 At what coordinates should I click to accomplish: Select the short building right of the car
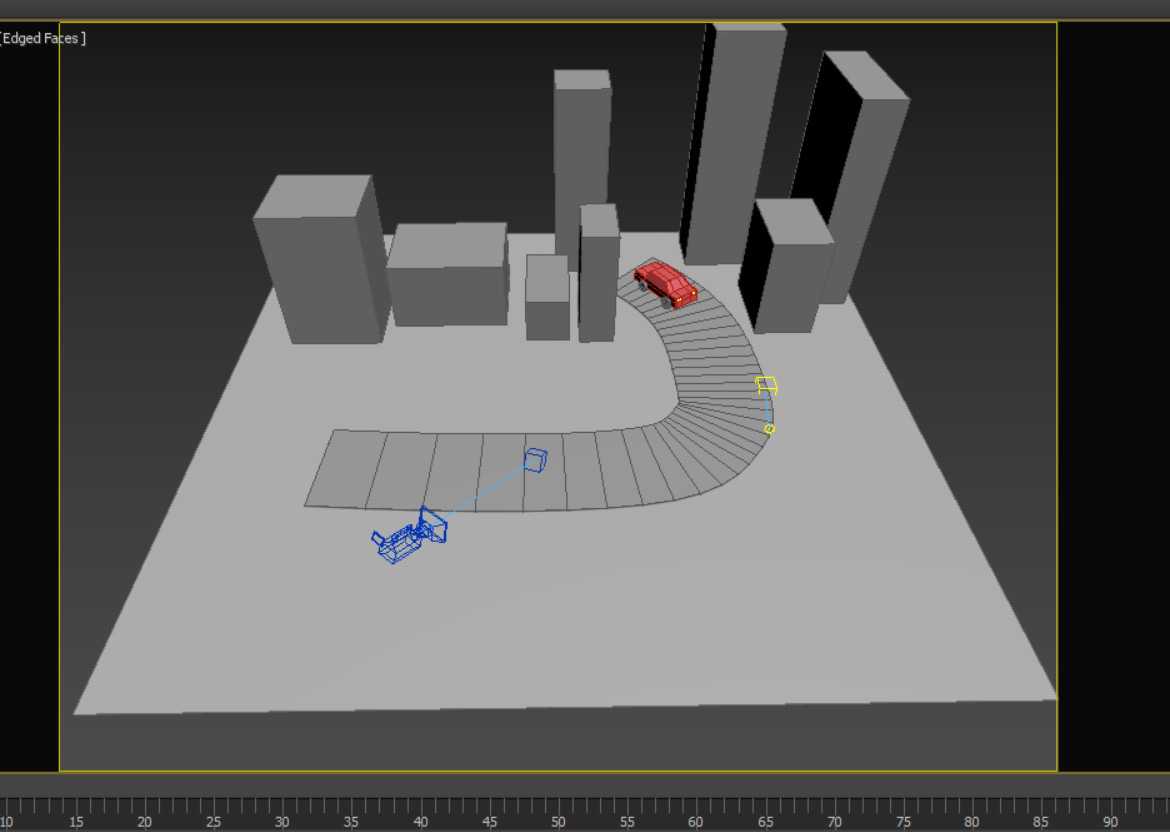point(790,268)
